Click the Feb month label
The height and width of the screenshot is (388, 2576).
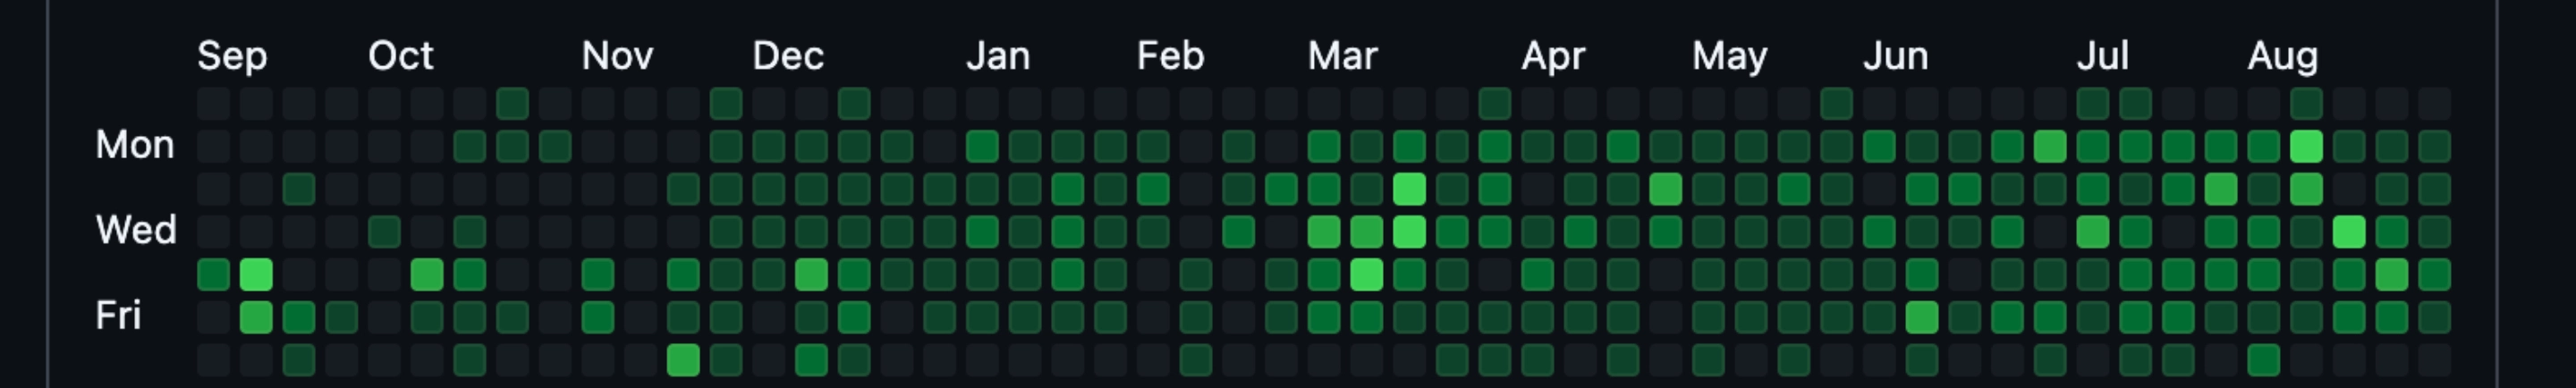[1170, 56]
